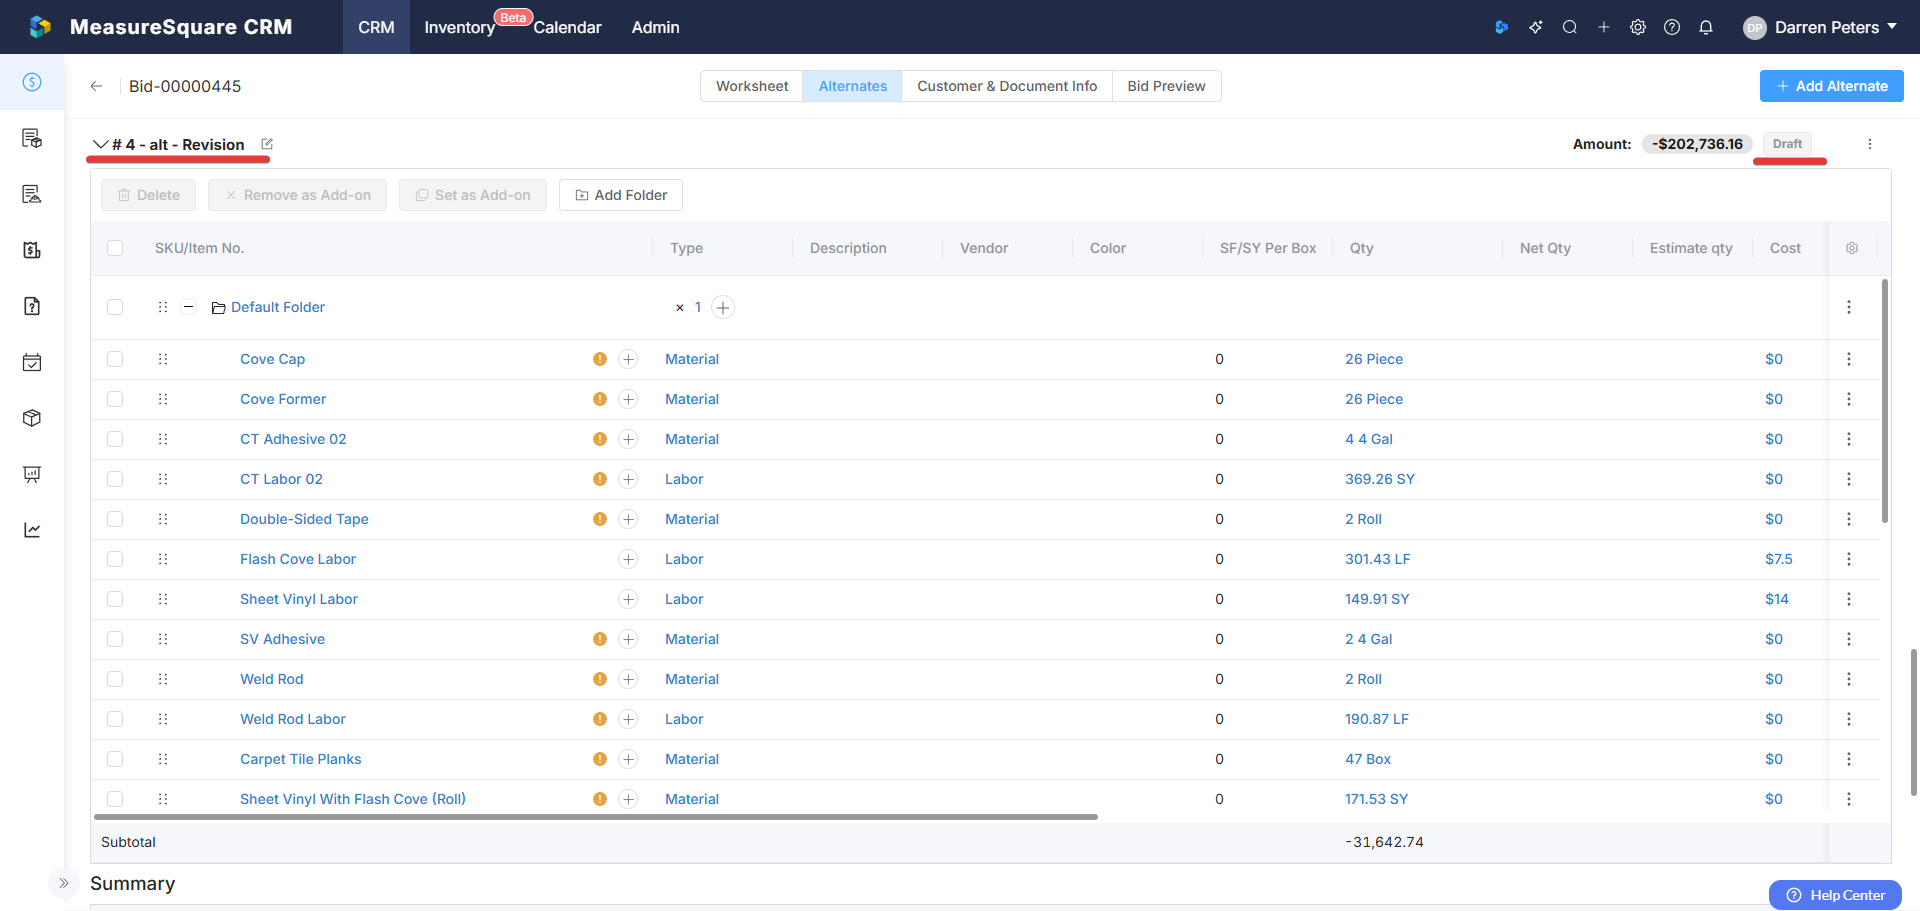This screenshot has width=1920, height=911.
Task: Open more options for Default Folder row
Action: pos(1849,307)
